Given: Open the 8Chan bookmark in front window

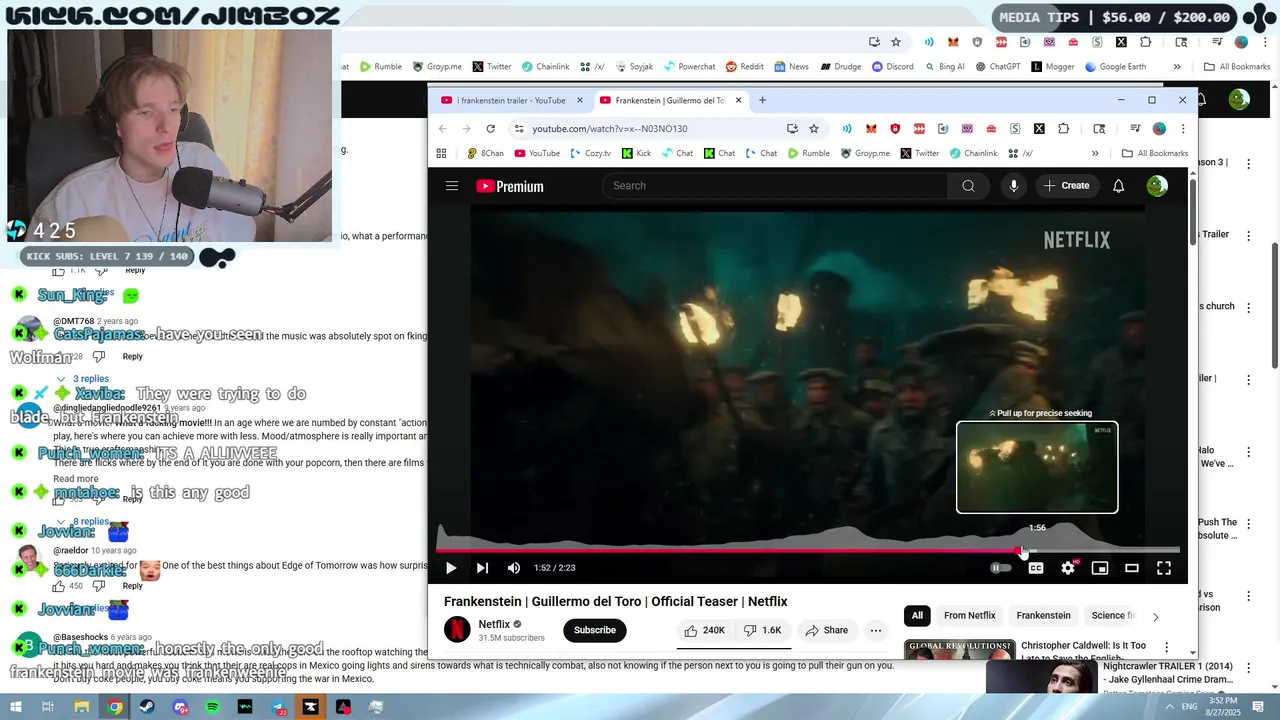Looking at the screenshot, I should [x=485, y=153].
